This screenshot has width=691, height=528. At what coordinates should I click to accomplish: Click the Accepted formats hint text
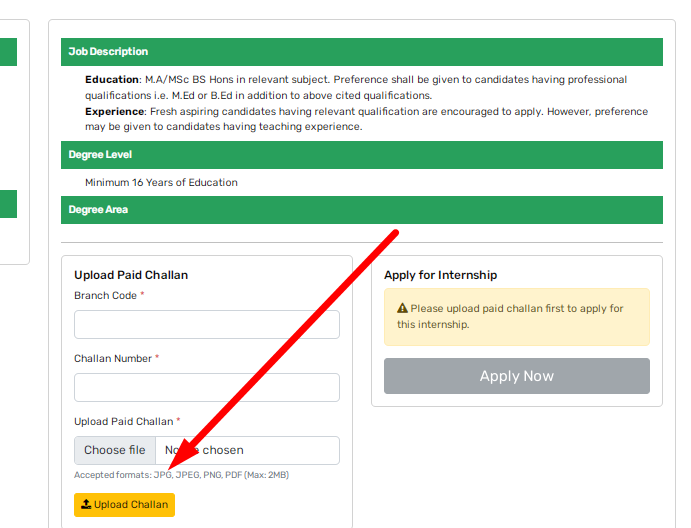(x=181, y=475)
